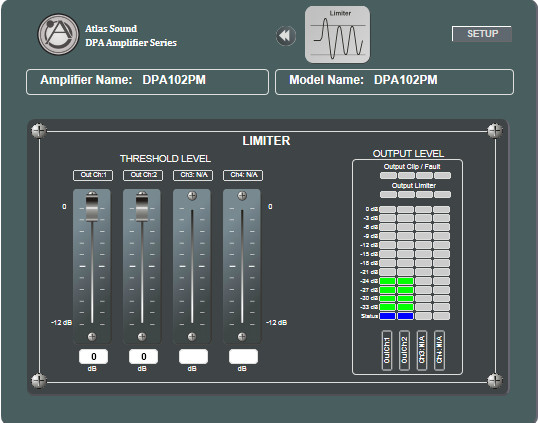Select the Out Ch:2 label button

point(143,175)
